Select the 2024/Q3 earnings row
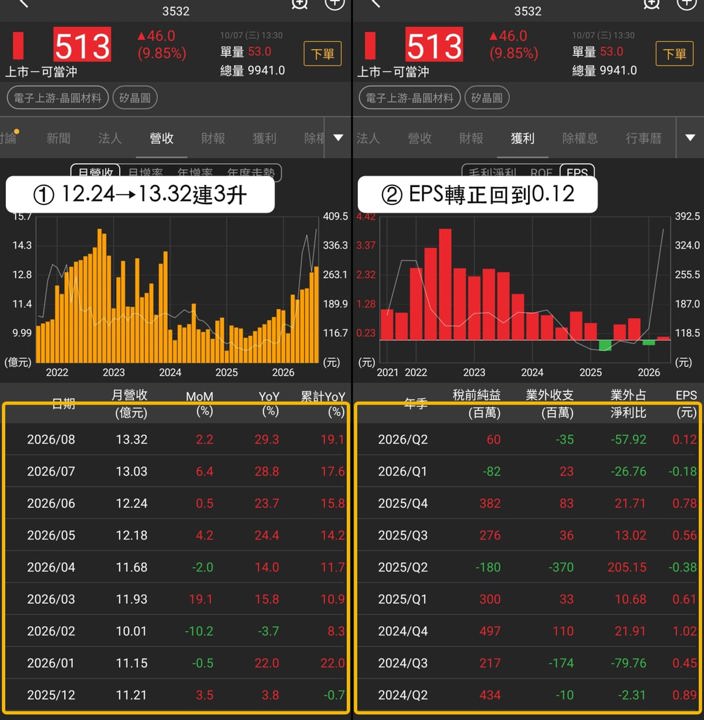The height and width of the screenshot is (720, 704). click(528, 663)
